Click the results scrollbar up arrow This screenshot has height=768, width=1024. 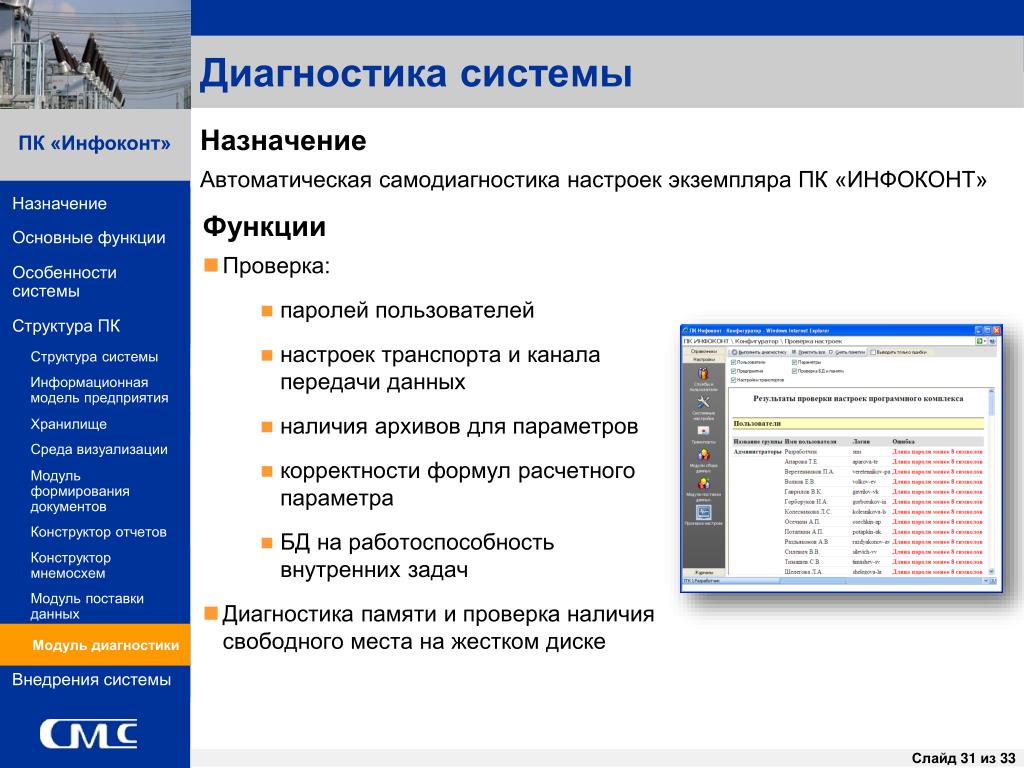[991, 391]
